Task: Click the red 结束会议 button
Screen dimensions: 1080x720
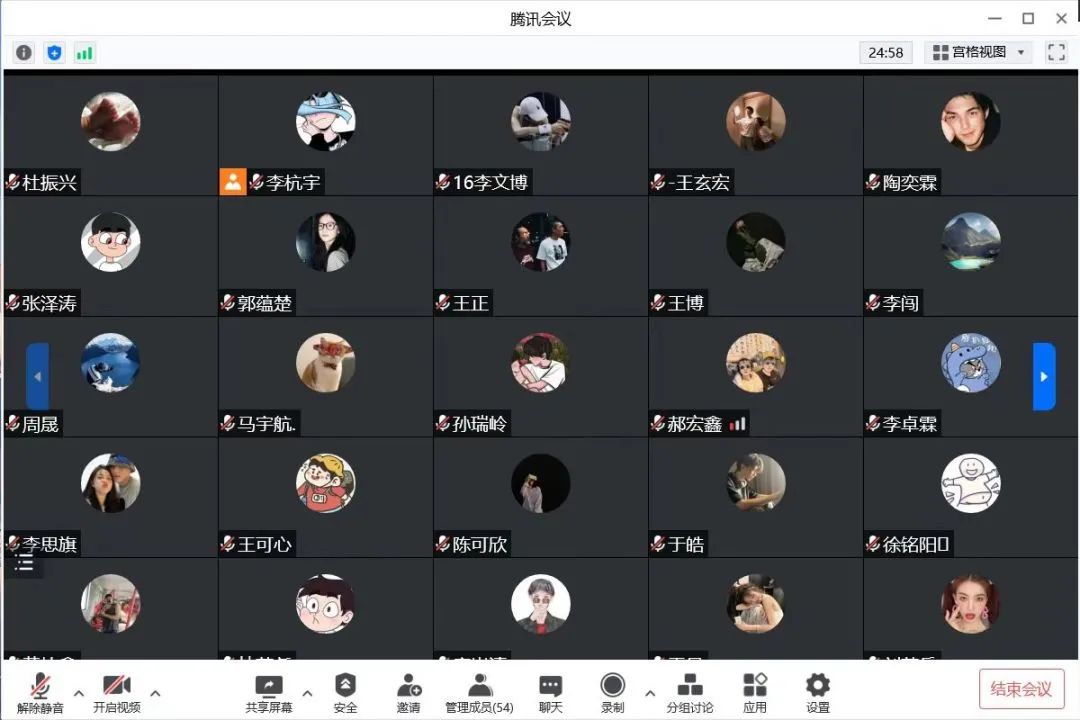Action: tap(1021, 689)
